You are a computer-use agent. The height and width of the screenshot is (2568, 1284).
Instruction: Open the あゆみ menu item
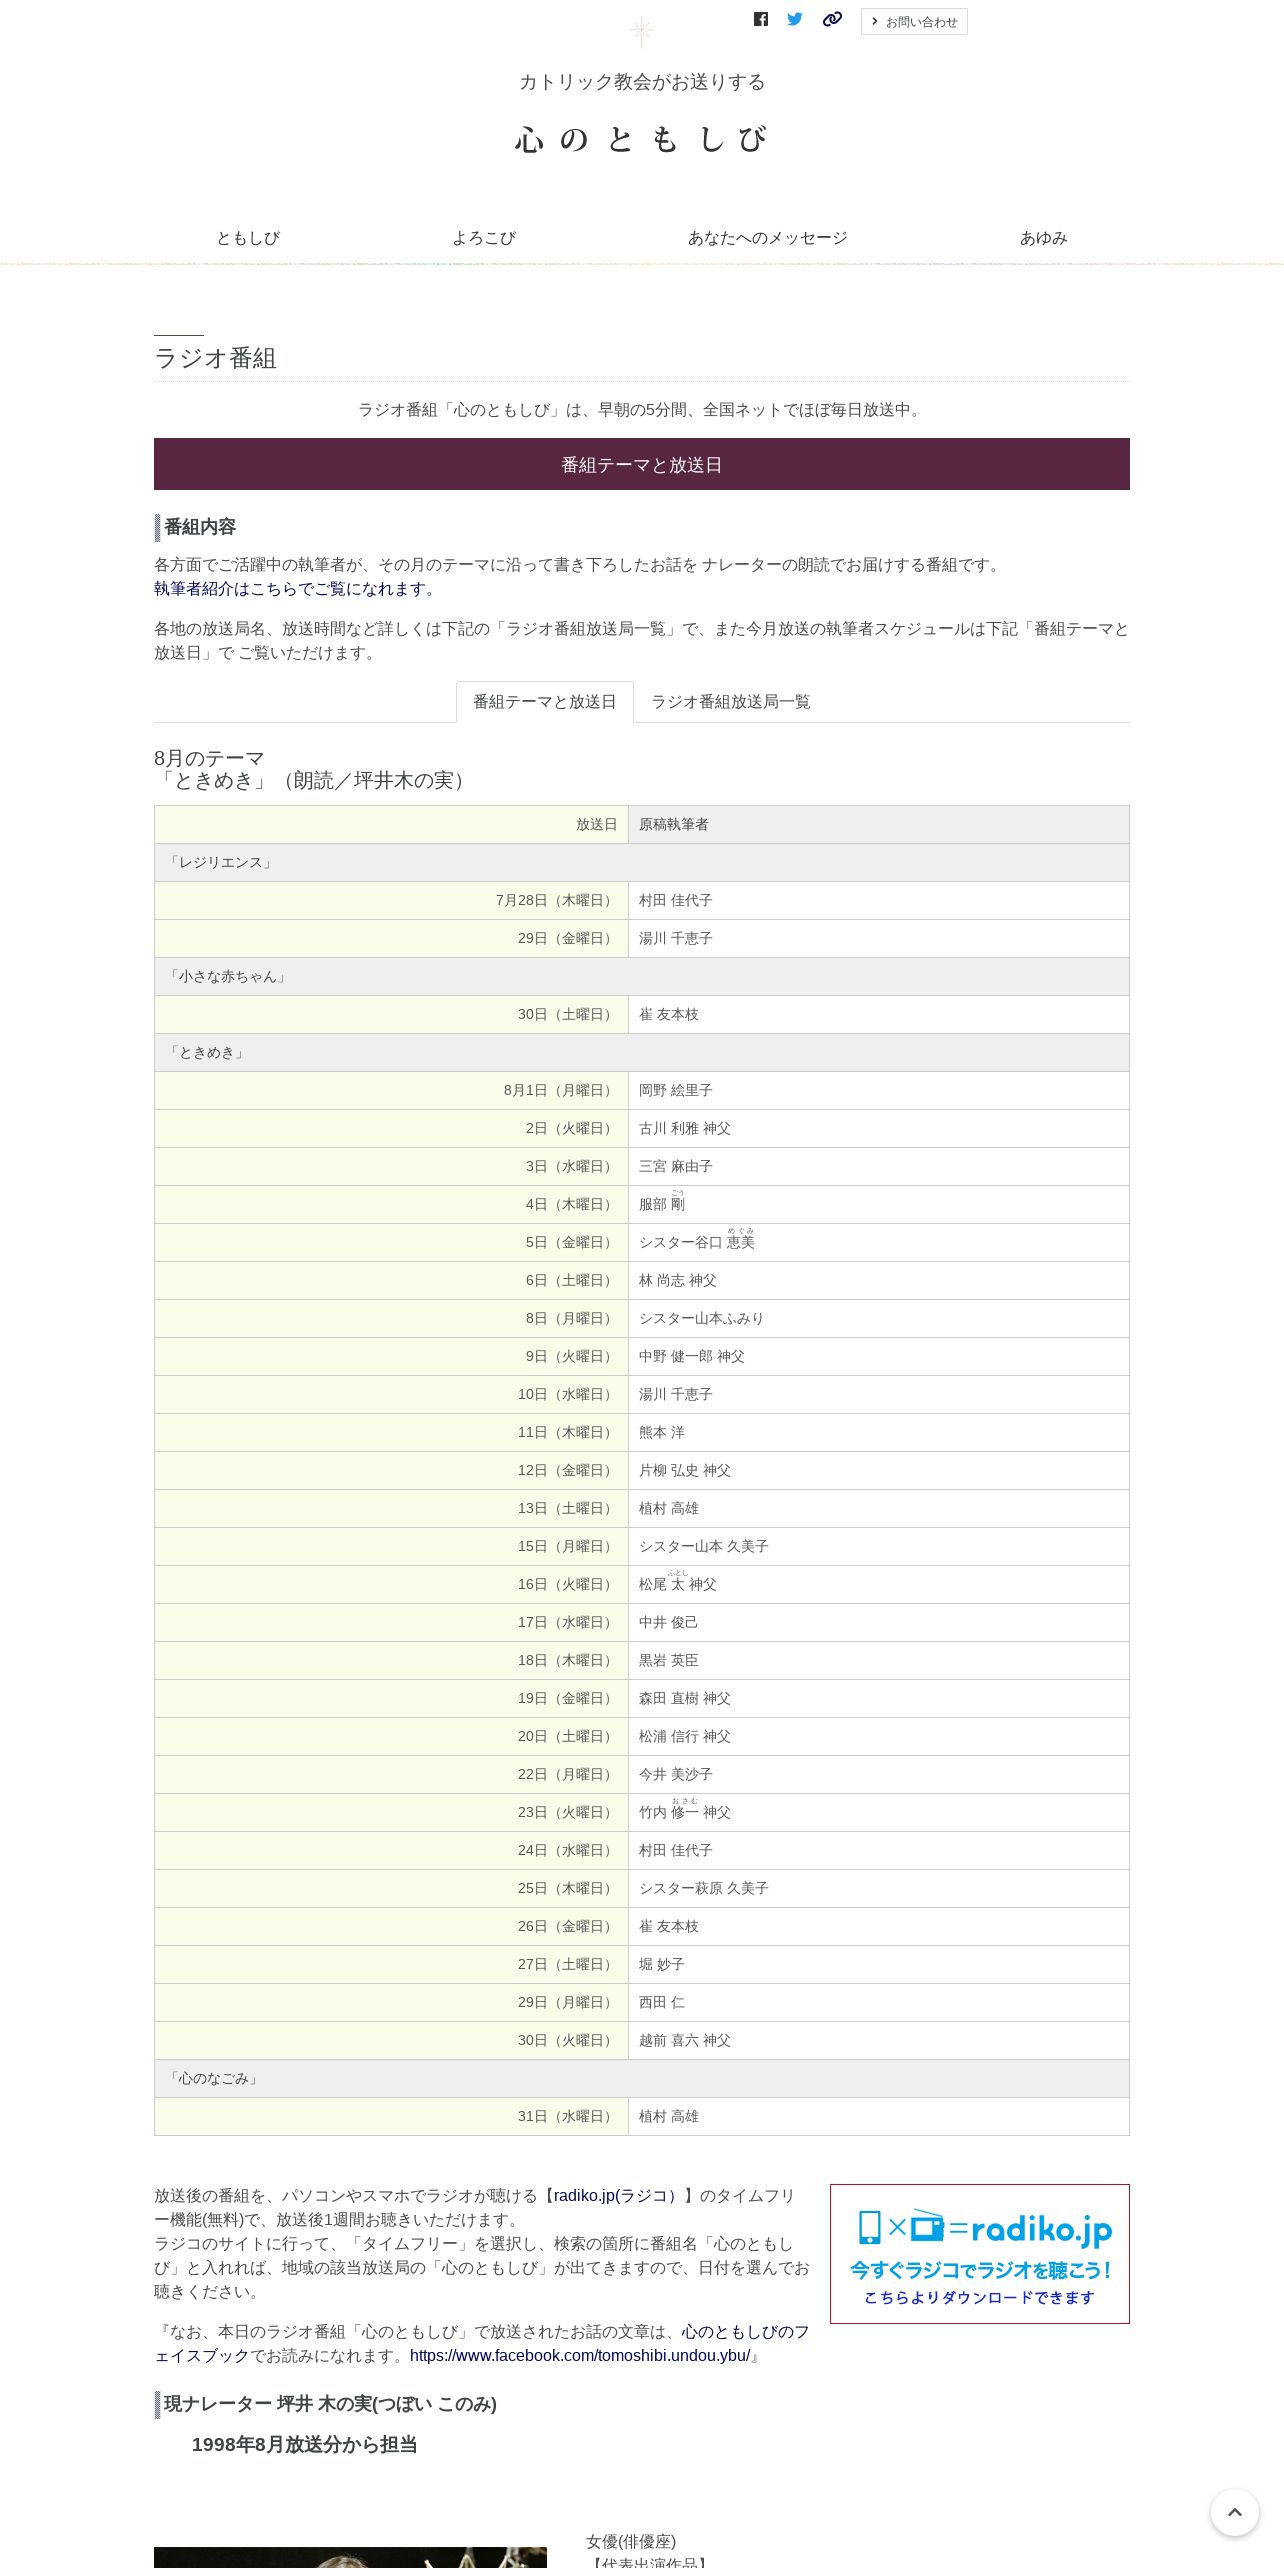click(x=1044, y=238)
